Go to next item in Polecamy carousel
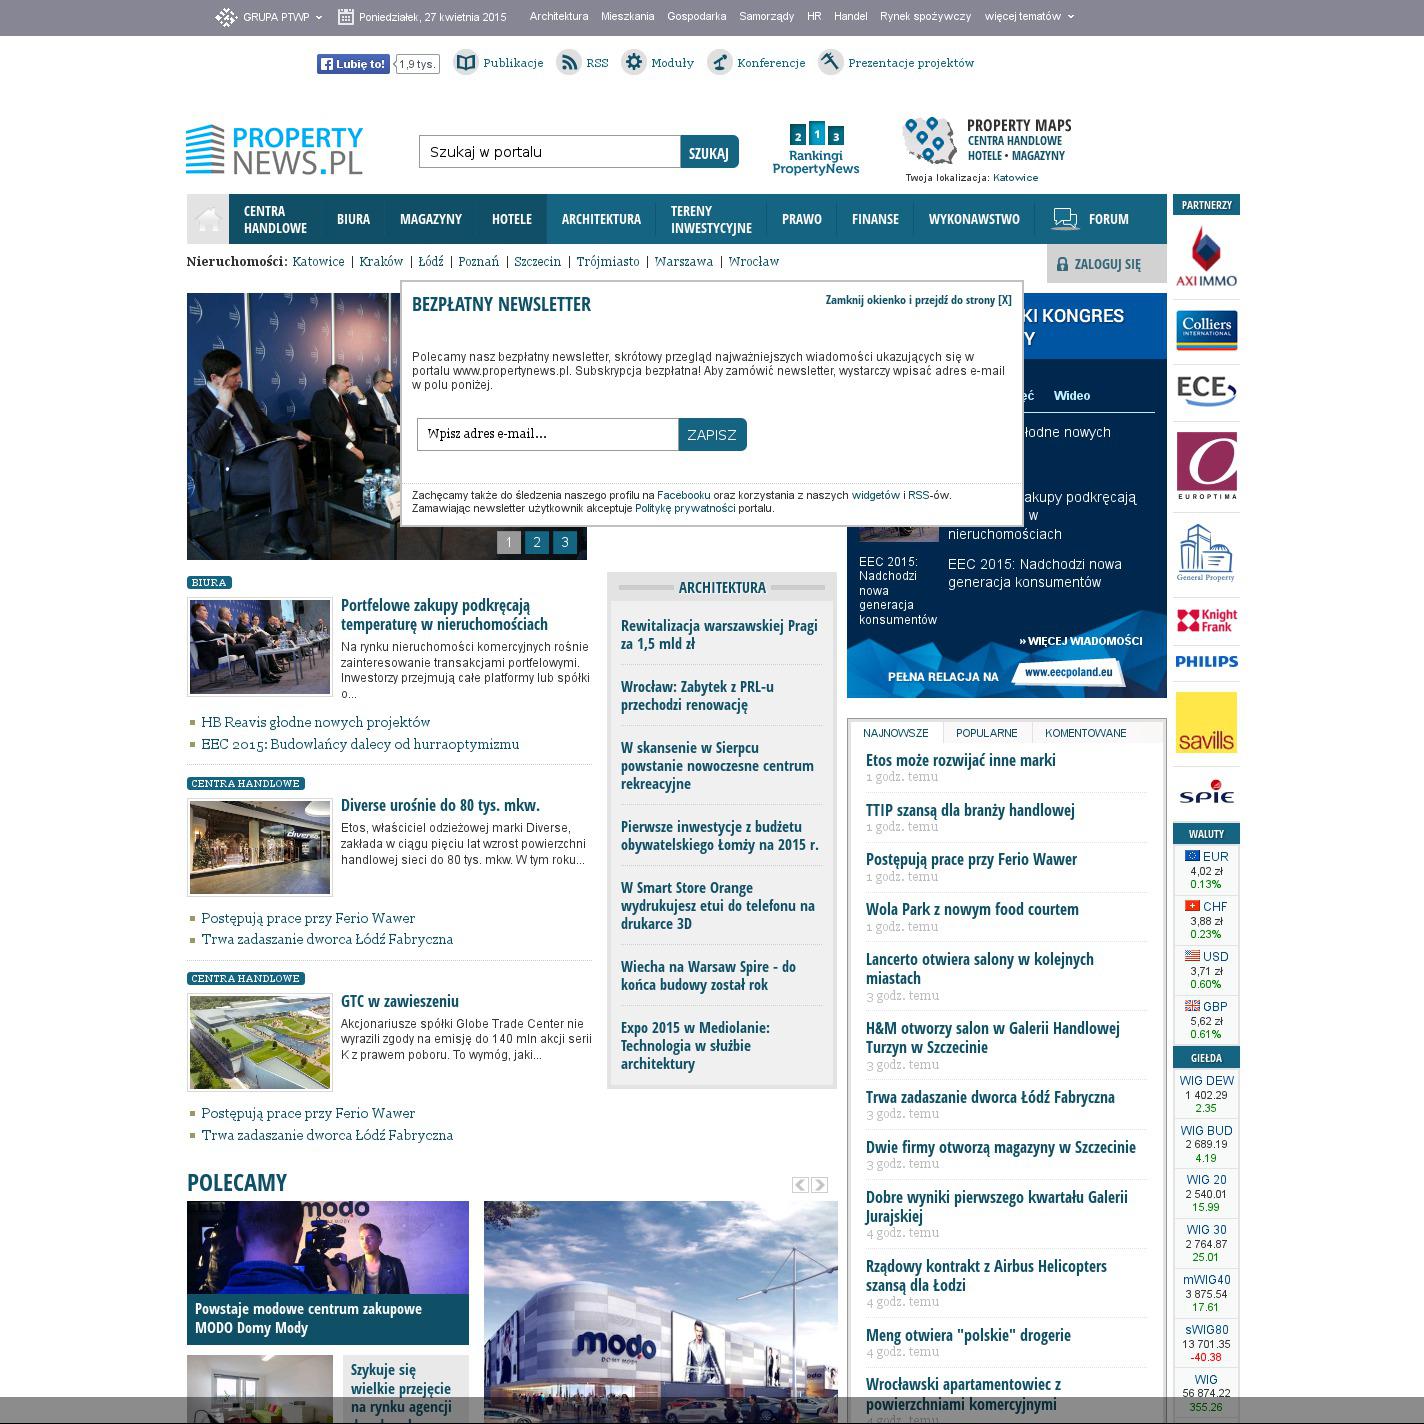This screenshot has height=1424, width=1424. (x=819, y=1185)
